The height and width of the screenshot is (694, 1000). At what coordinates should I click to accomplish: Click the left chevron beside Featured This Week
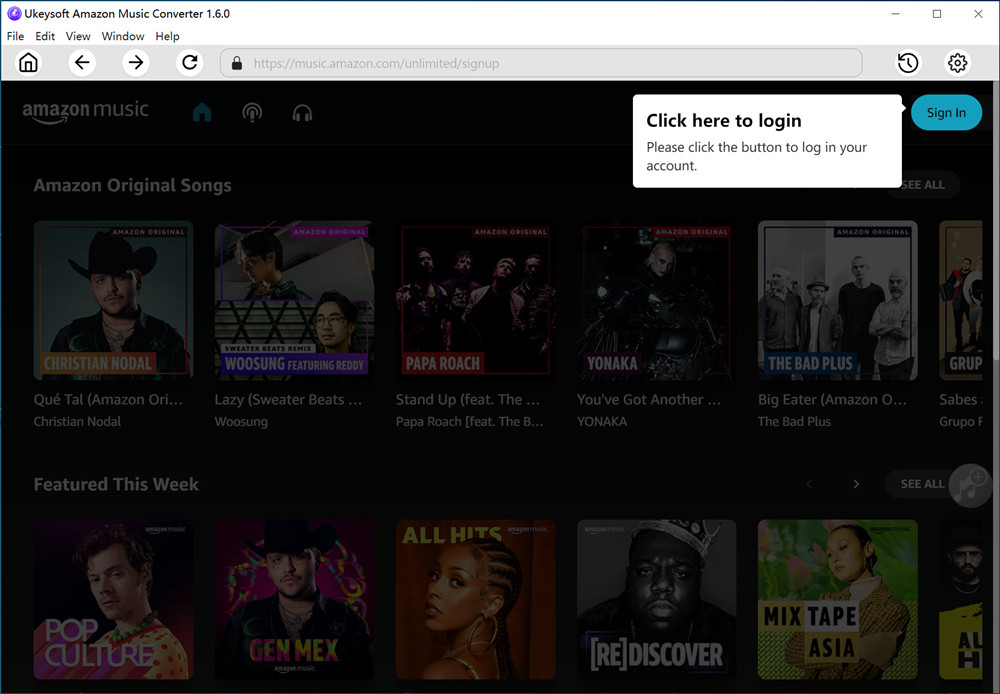click(809, 483)
